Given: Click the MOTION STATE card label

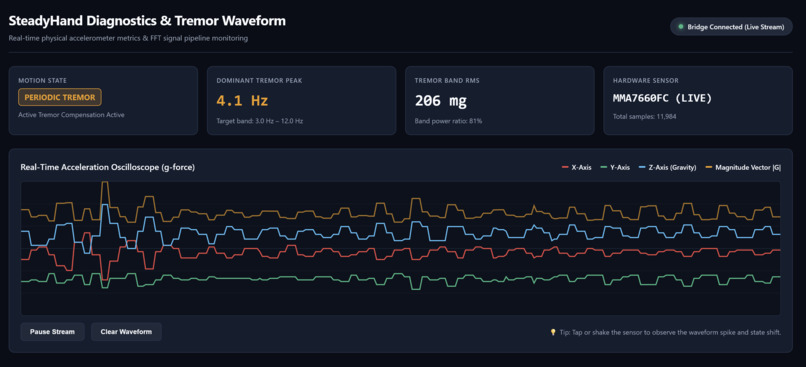Looking at the screenshot, I should pyautogui.click(x=43, y=80).
